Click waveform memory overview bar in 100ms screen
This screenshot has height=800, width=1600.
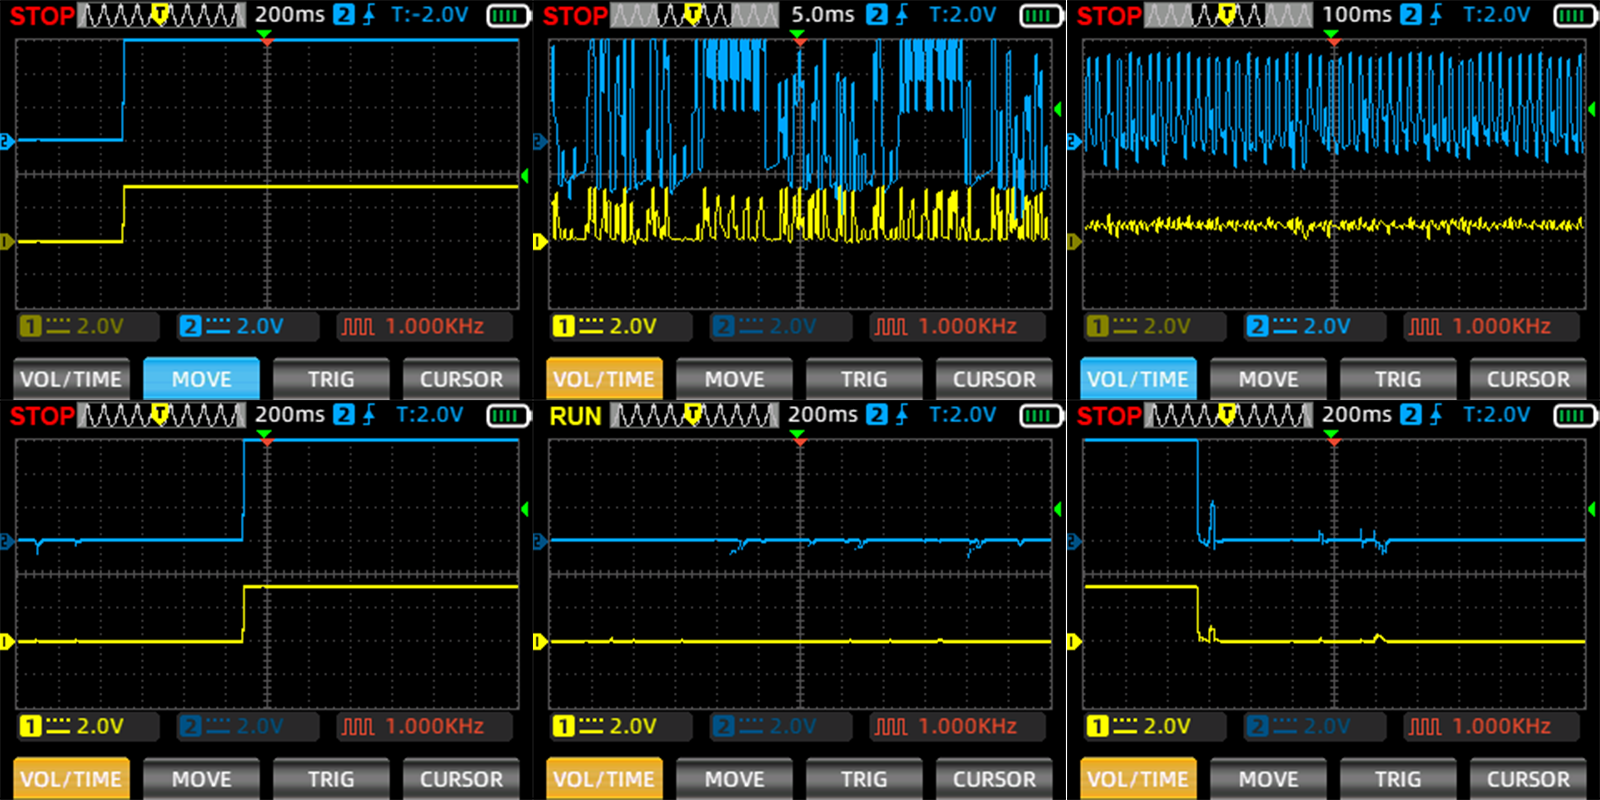pos(1229,15)
